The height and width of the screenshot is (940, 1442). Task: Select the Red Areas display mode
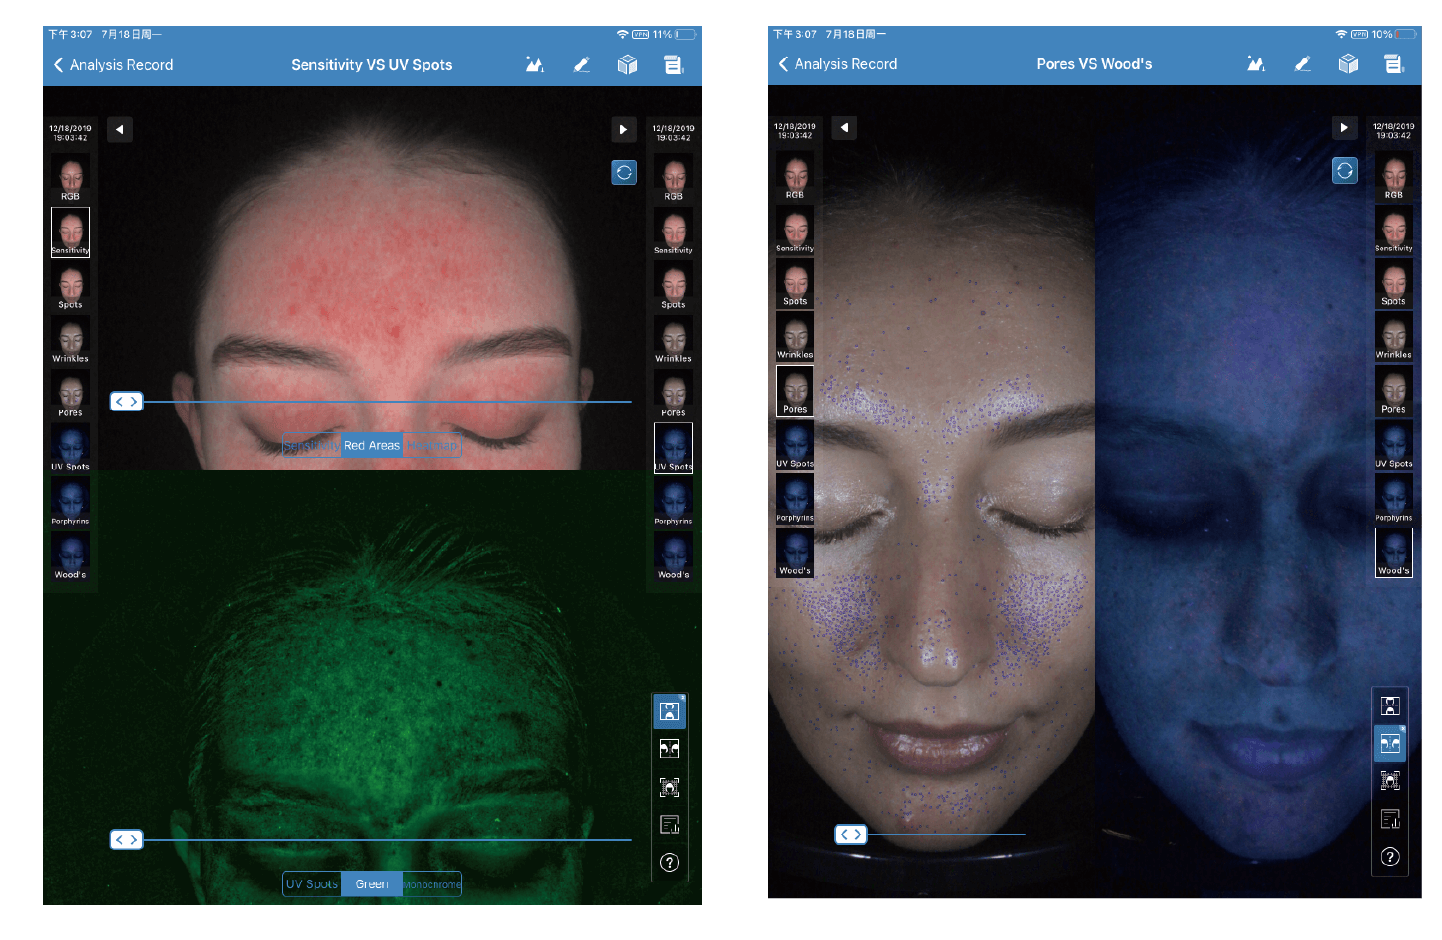(x=372, y=445)
